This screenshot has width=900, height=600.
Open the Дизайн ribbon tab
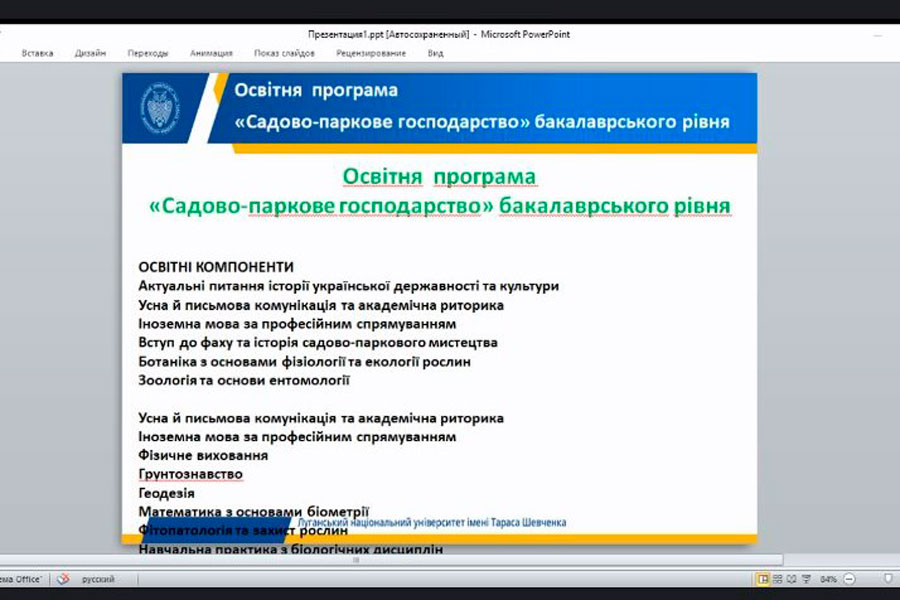pos(90,53)
